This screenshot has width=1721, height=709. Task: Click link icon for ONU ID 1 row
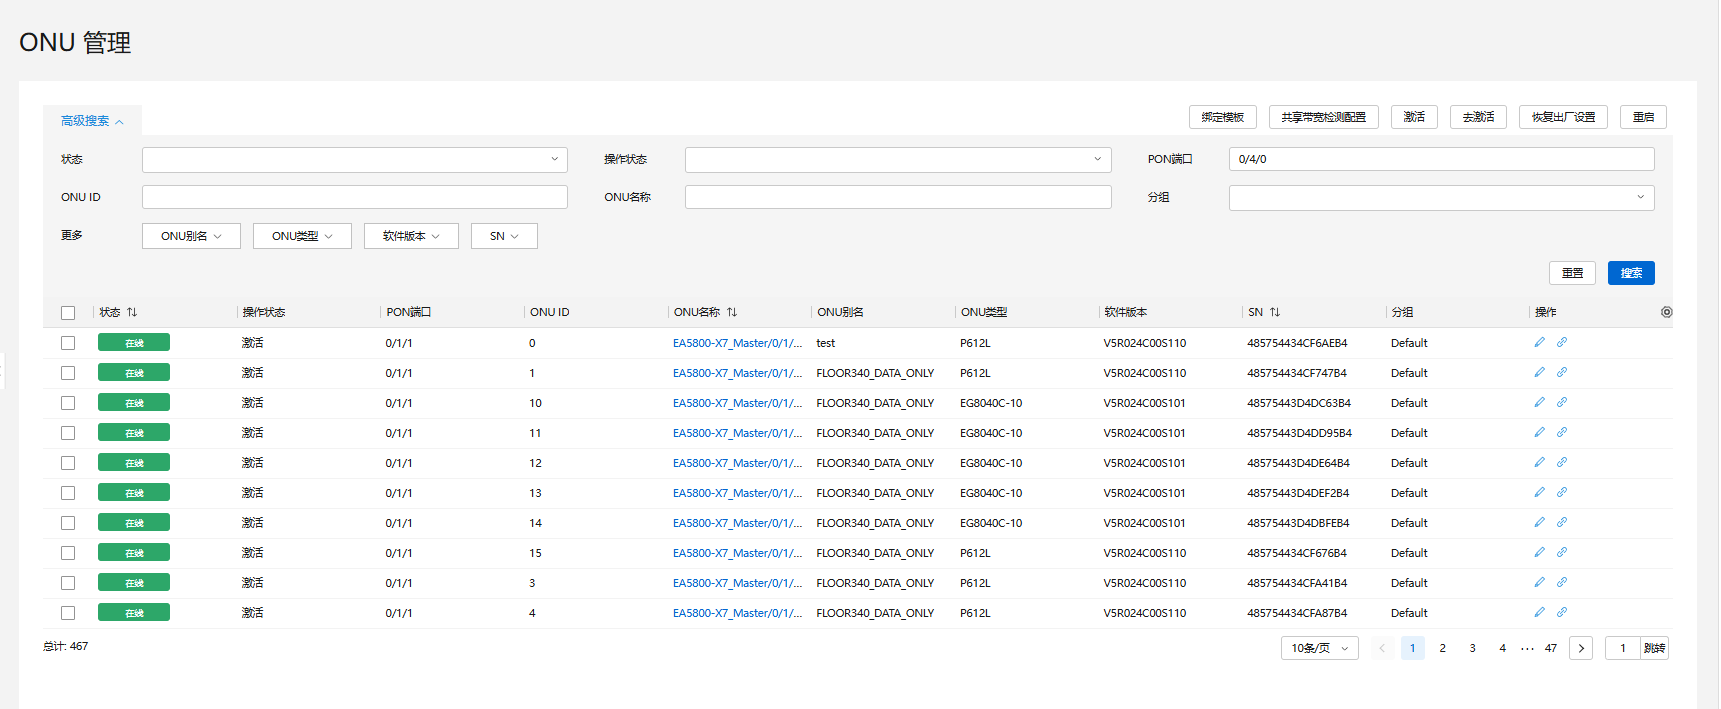point(1561,372)
